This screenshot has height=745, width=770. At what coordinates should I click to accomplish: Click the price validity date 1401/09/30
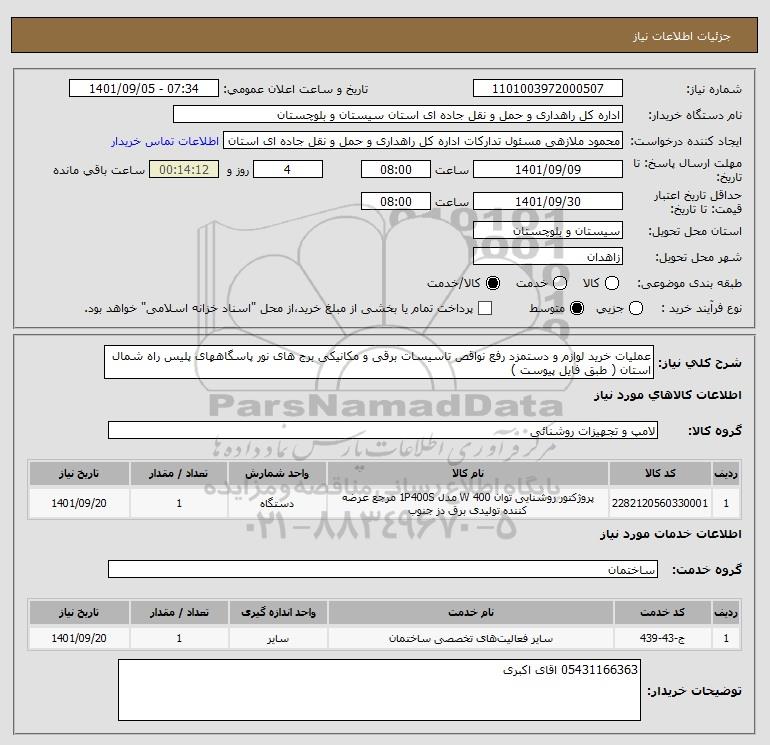pos(548,201)
